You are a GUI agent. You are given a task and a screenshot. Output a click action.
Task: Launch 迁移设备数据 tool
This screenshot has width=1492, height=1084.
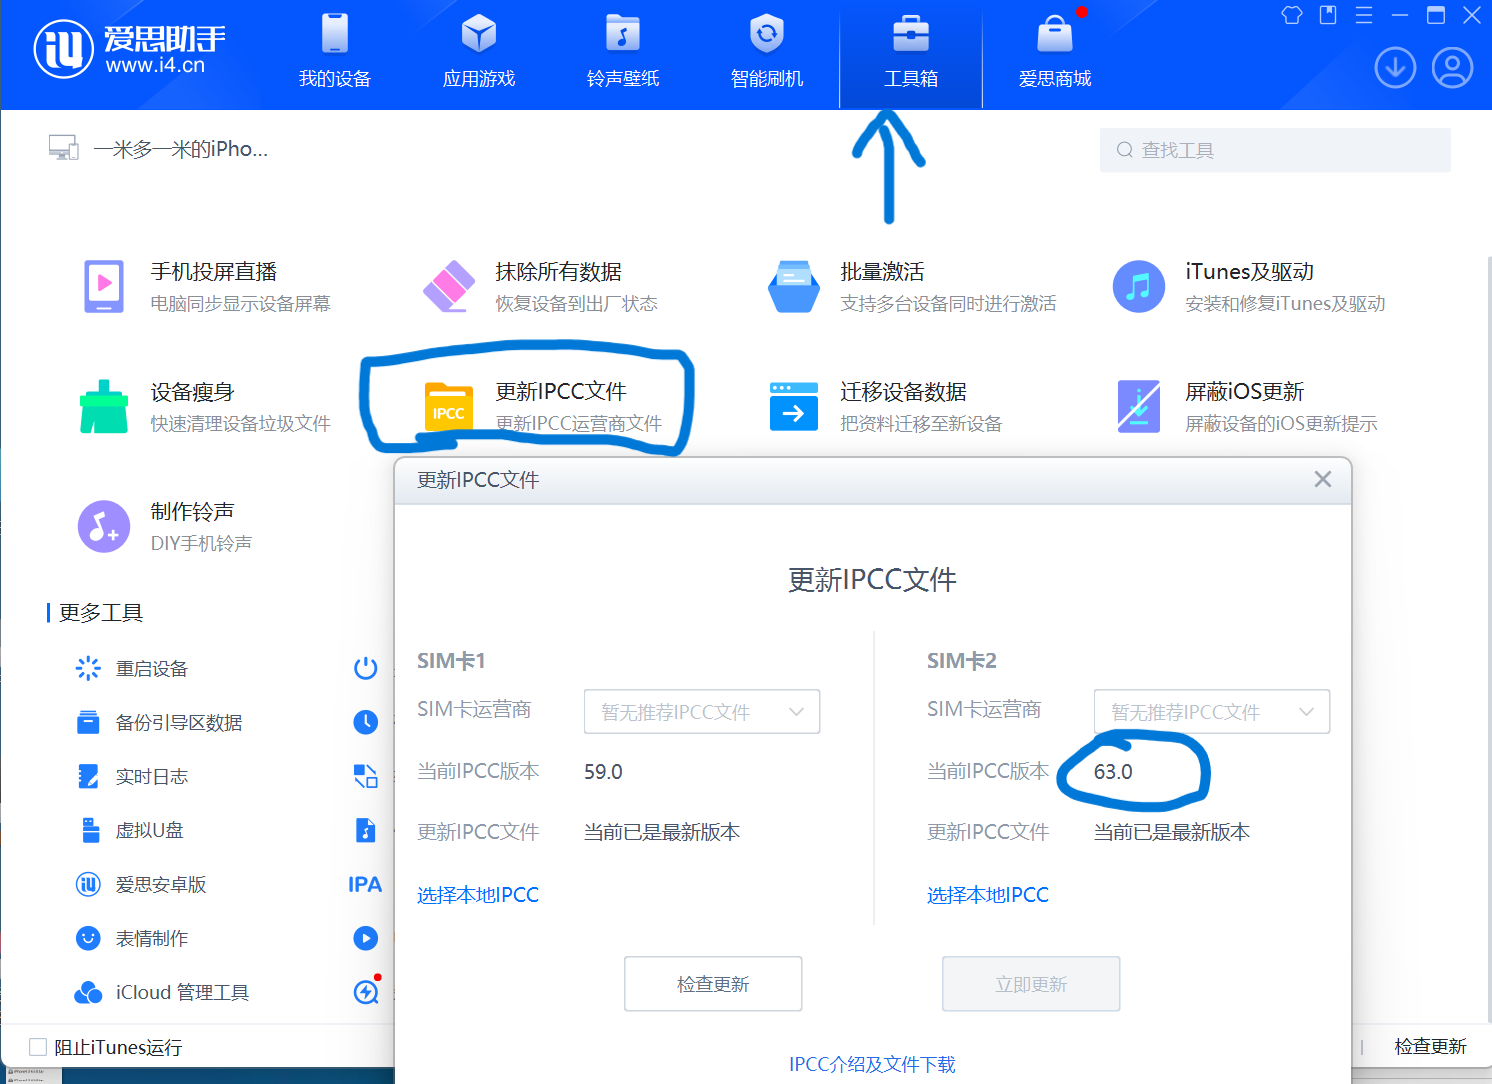(x=885, y=407)
